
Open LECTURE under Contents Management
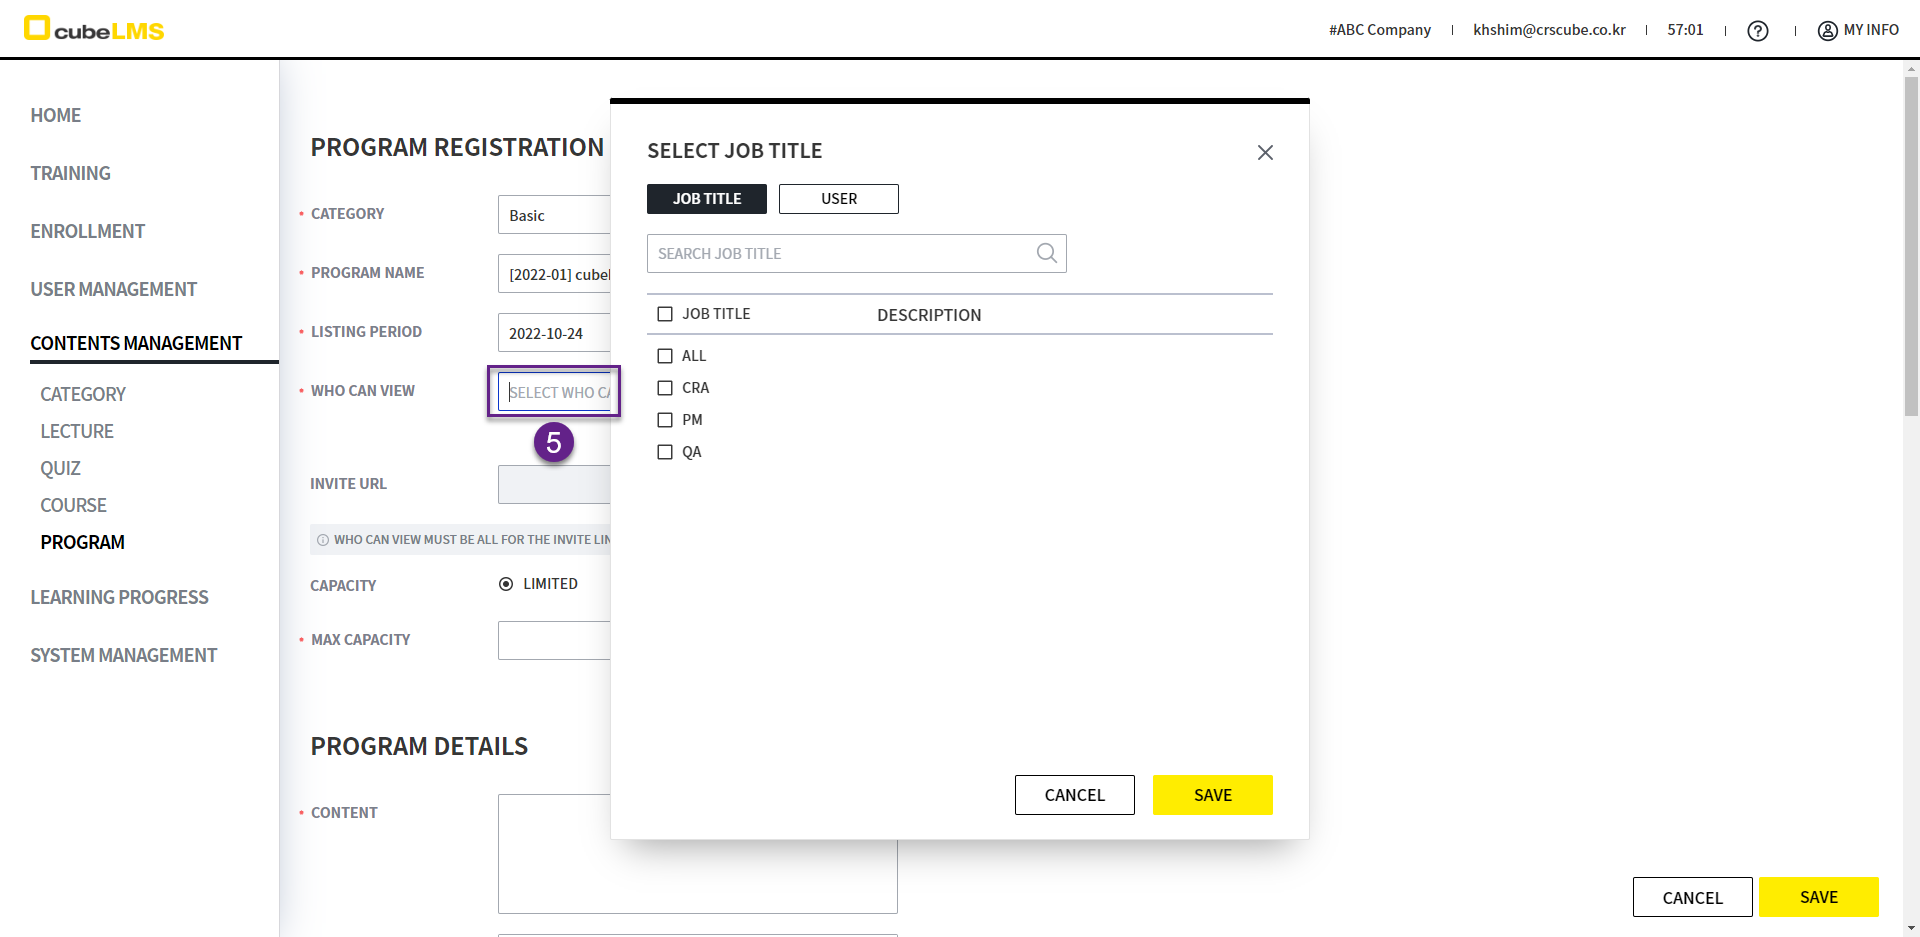(x=77, y=431)
